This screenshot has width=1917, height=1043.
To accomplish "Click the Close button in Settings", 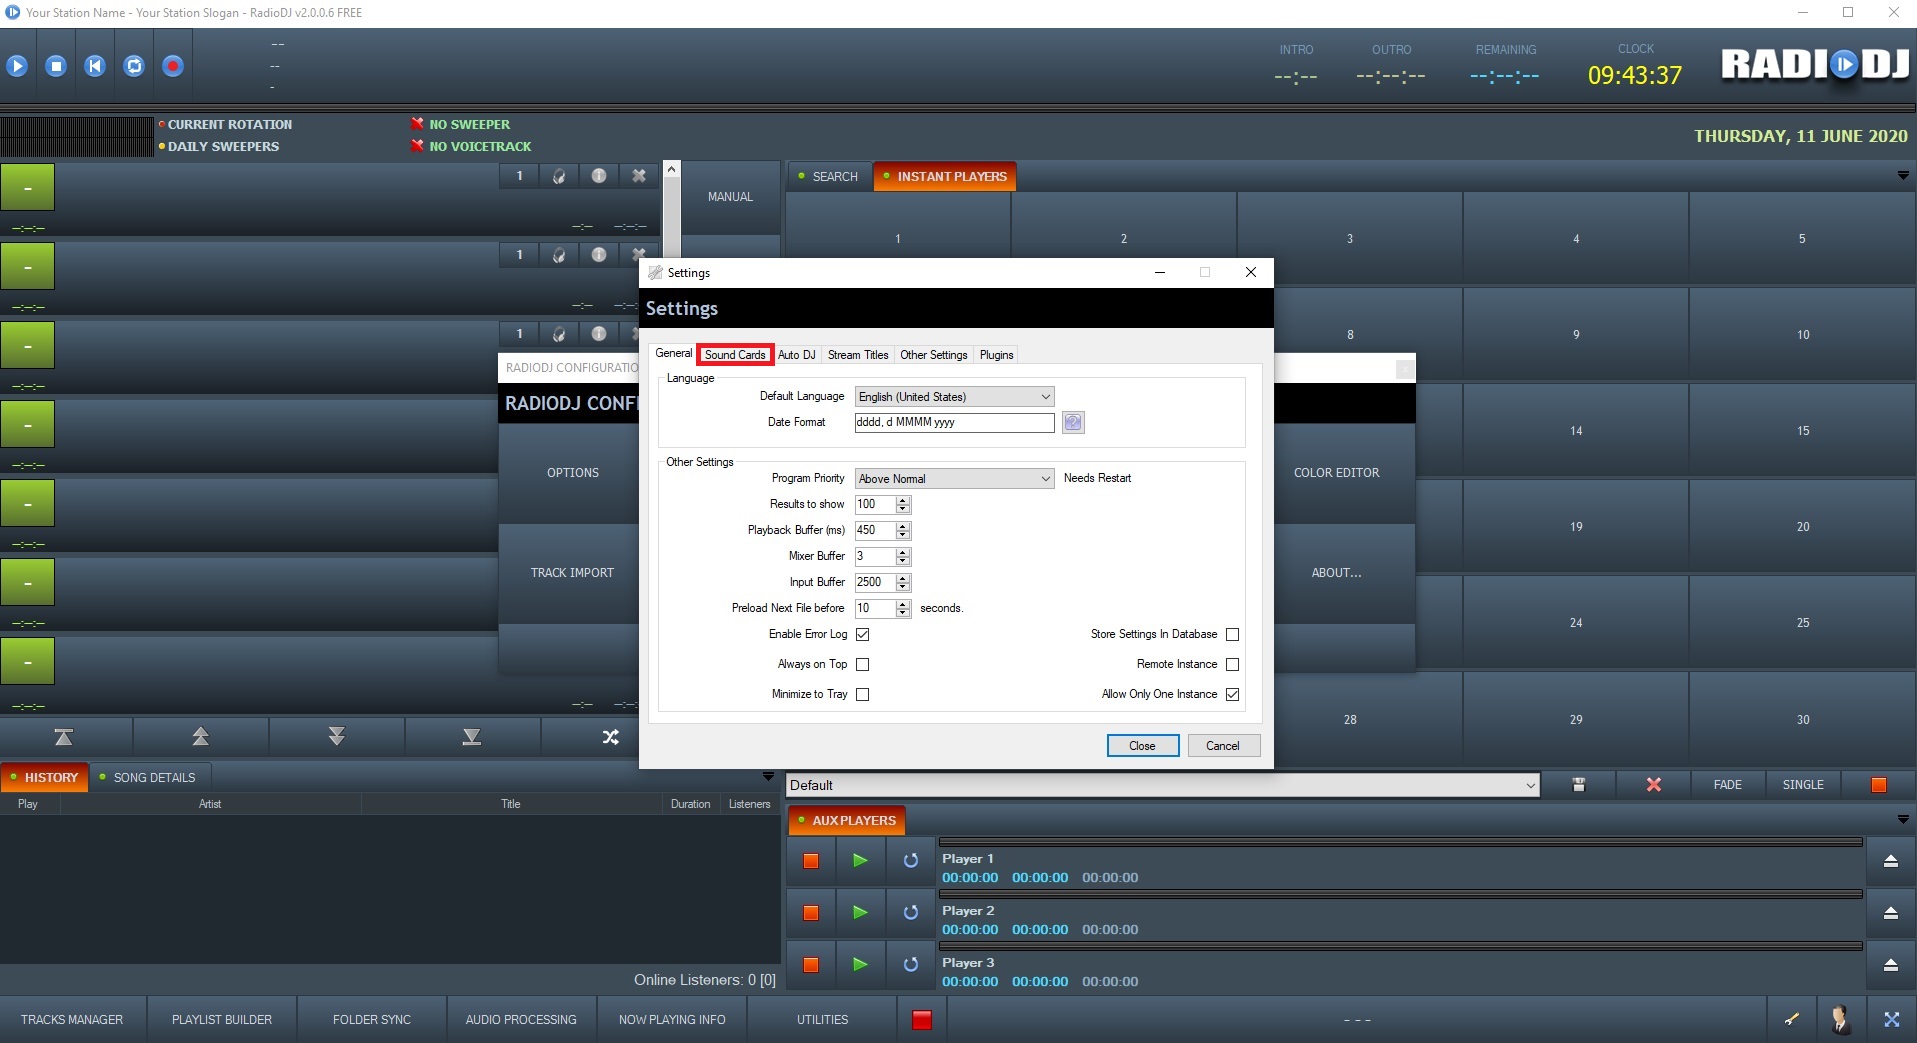I will pyautogui.click(x=1142, y=746).
